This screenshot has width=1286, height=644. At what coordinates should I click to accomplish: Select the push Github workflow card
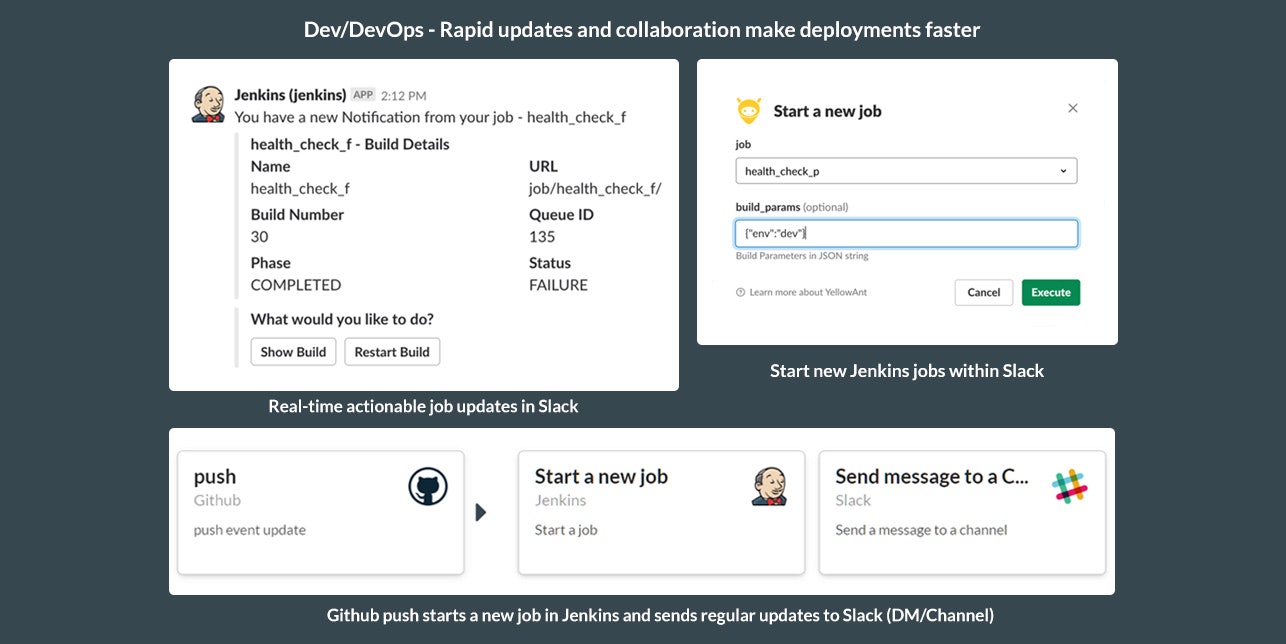pos(320,513)
